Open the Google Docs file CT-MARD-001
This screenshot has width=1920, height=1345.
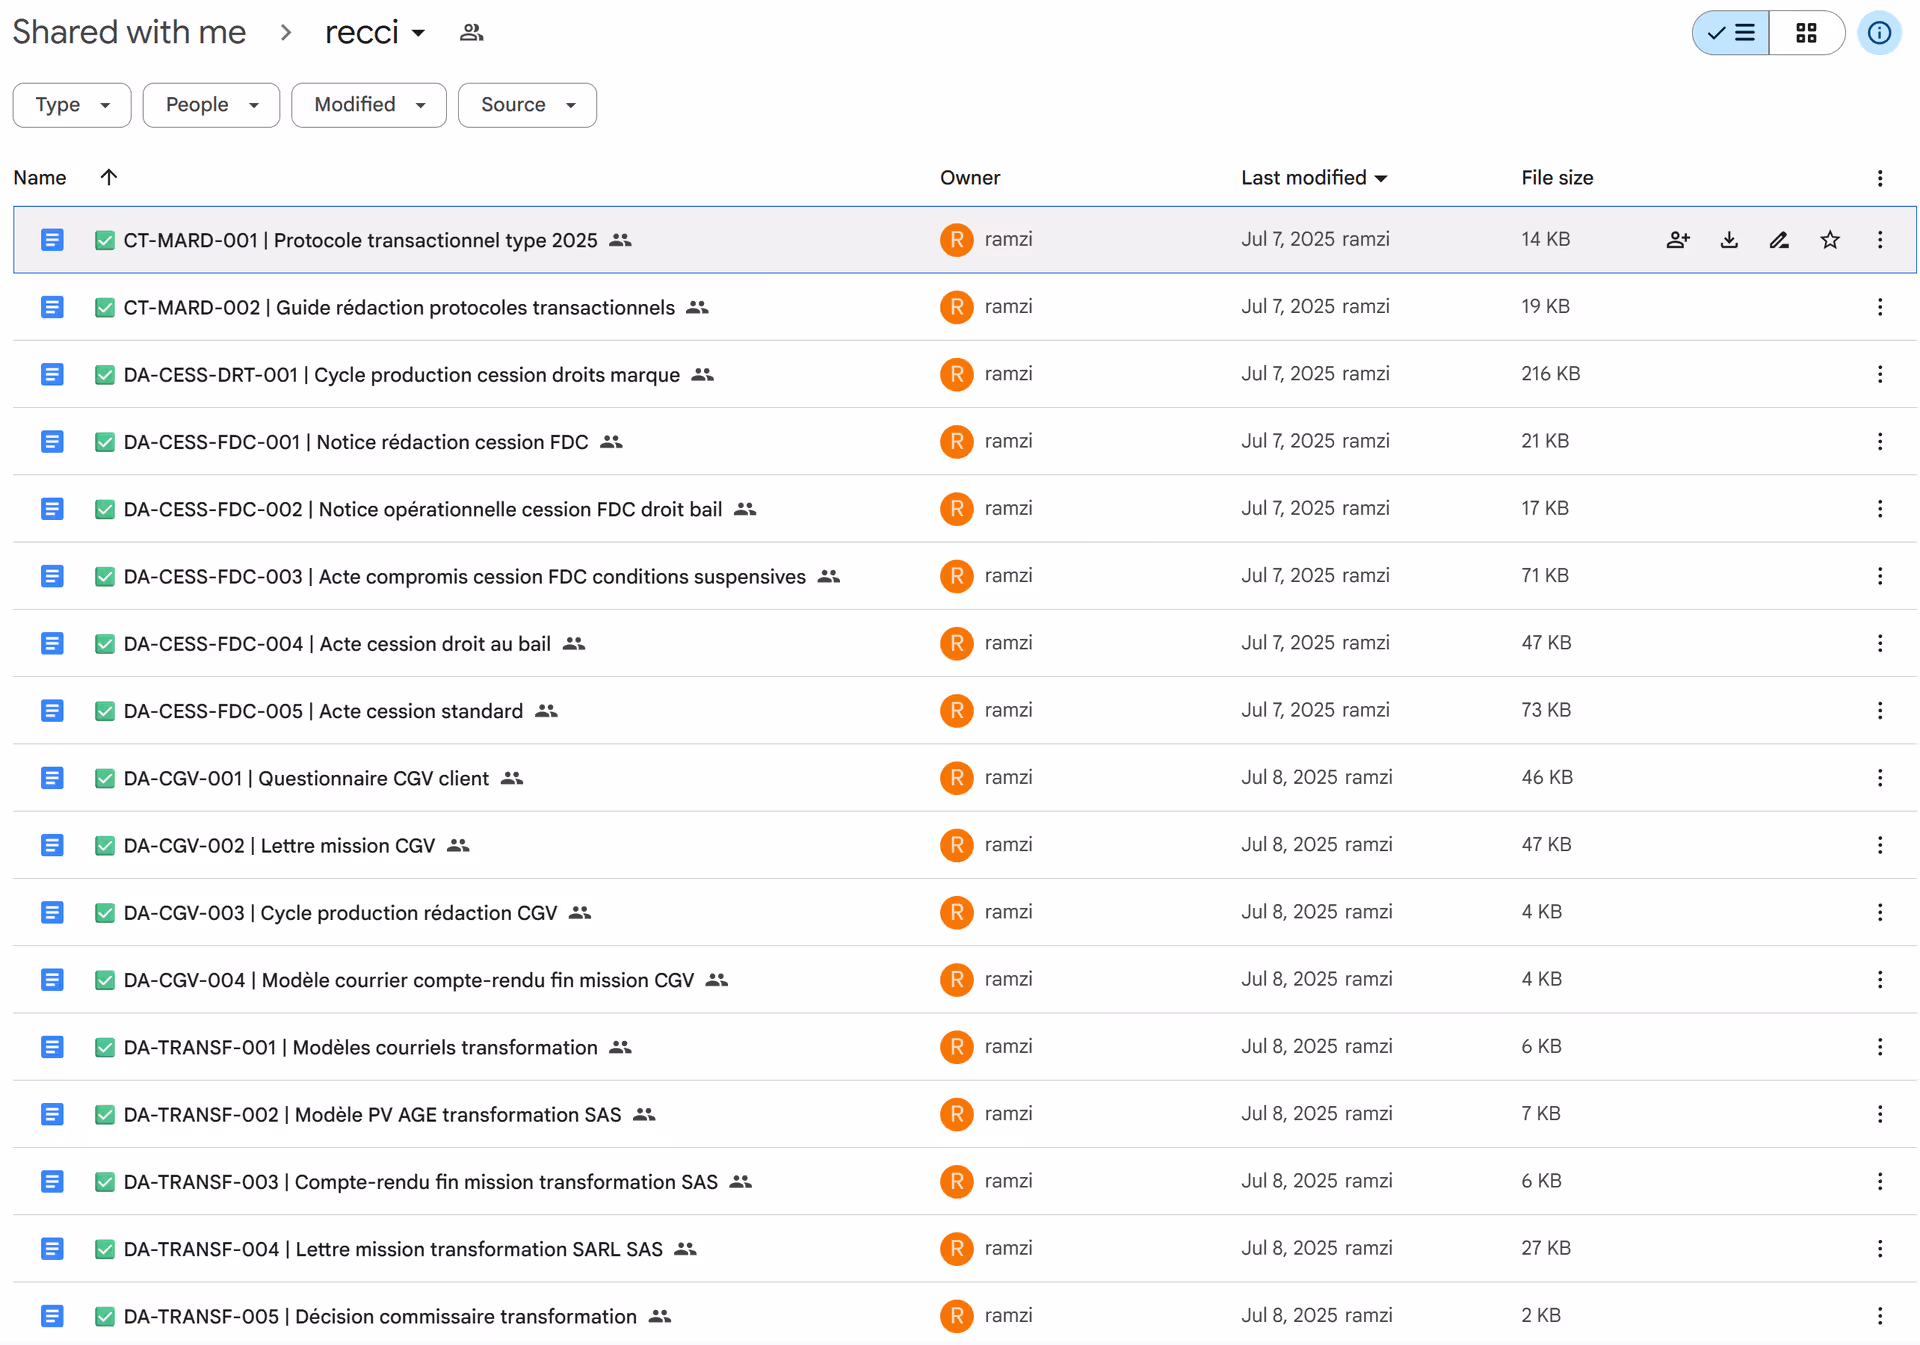(360, 240)
